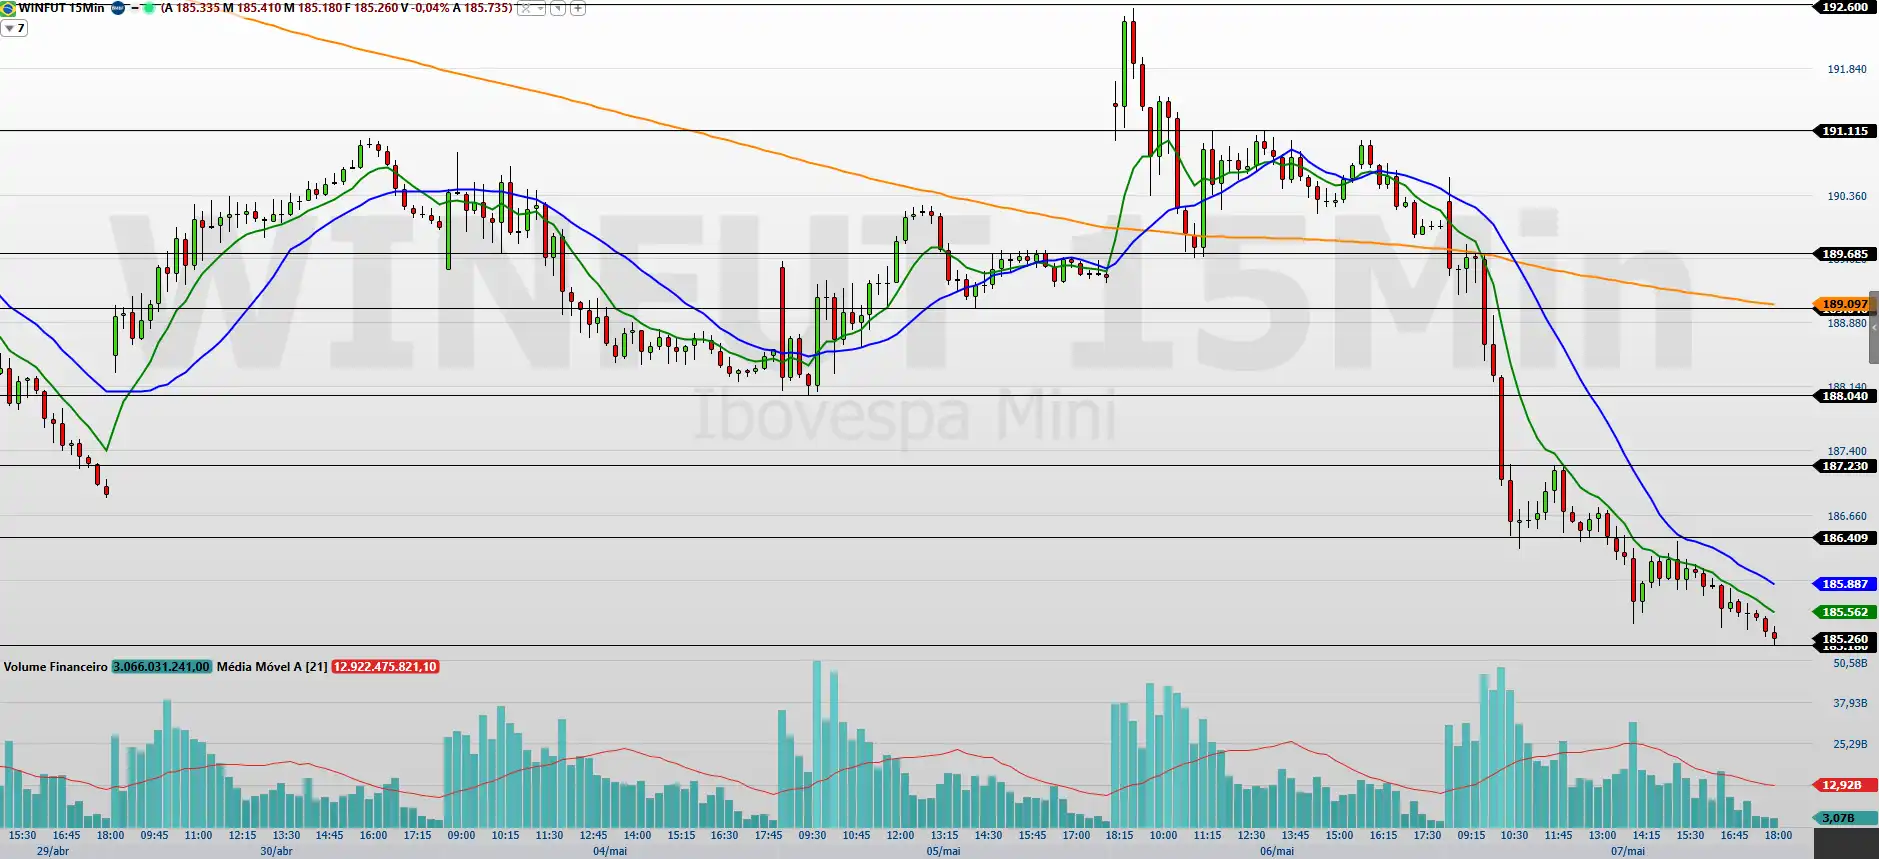The image size is (1879, 859).
Task: Click the 07/mai date on time axis
Action: pos(1627,851)
